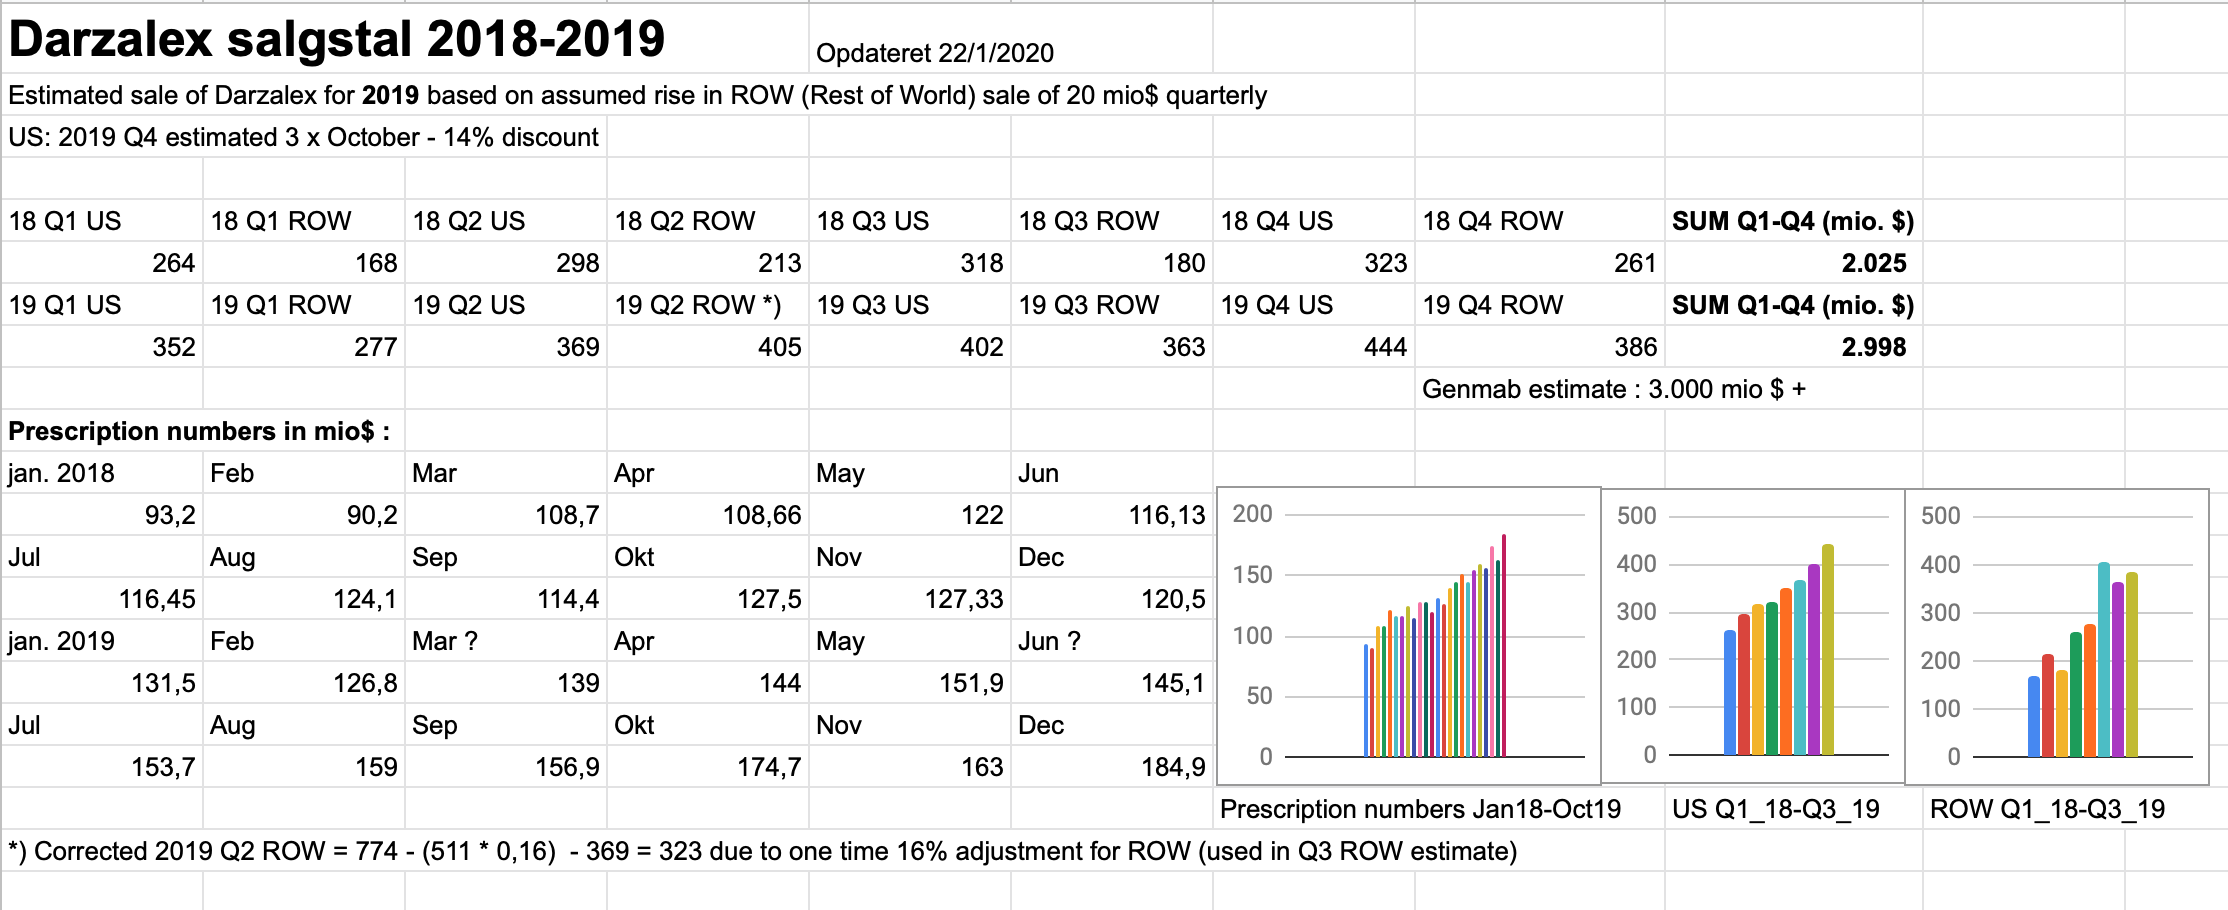Click the Genmab estimate cell
The image size is (2228, 910).
(x=1613, y=389)
